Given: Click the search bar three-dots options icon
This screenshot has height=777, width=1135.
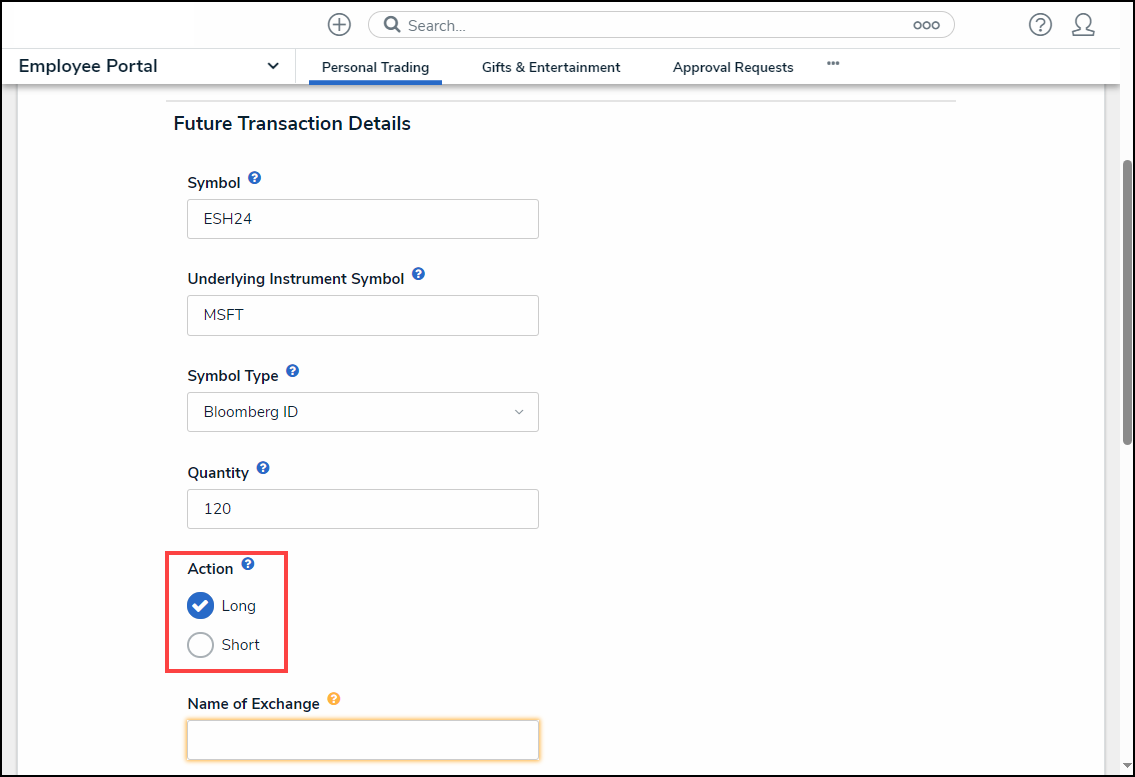Looking at the screenshot, I should (x=926, y=25).
